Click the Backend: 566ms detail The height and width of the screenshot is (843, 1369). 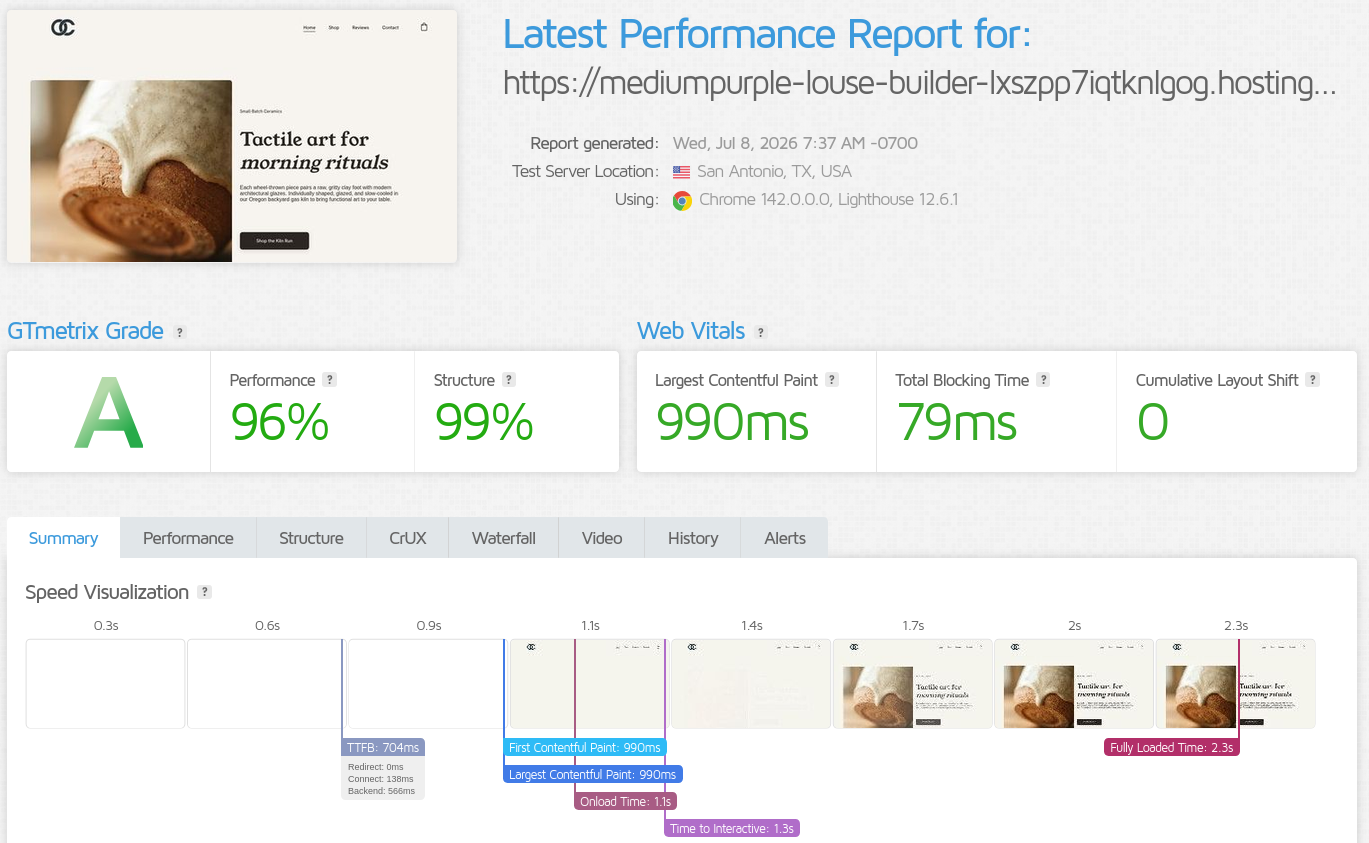[381, 791]
